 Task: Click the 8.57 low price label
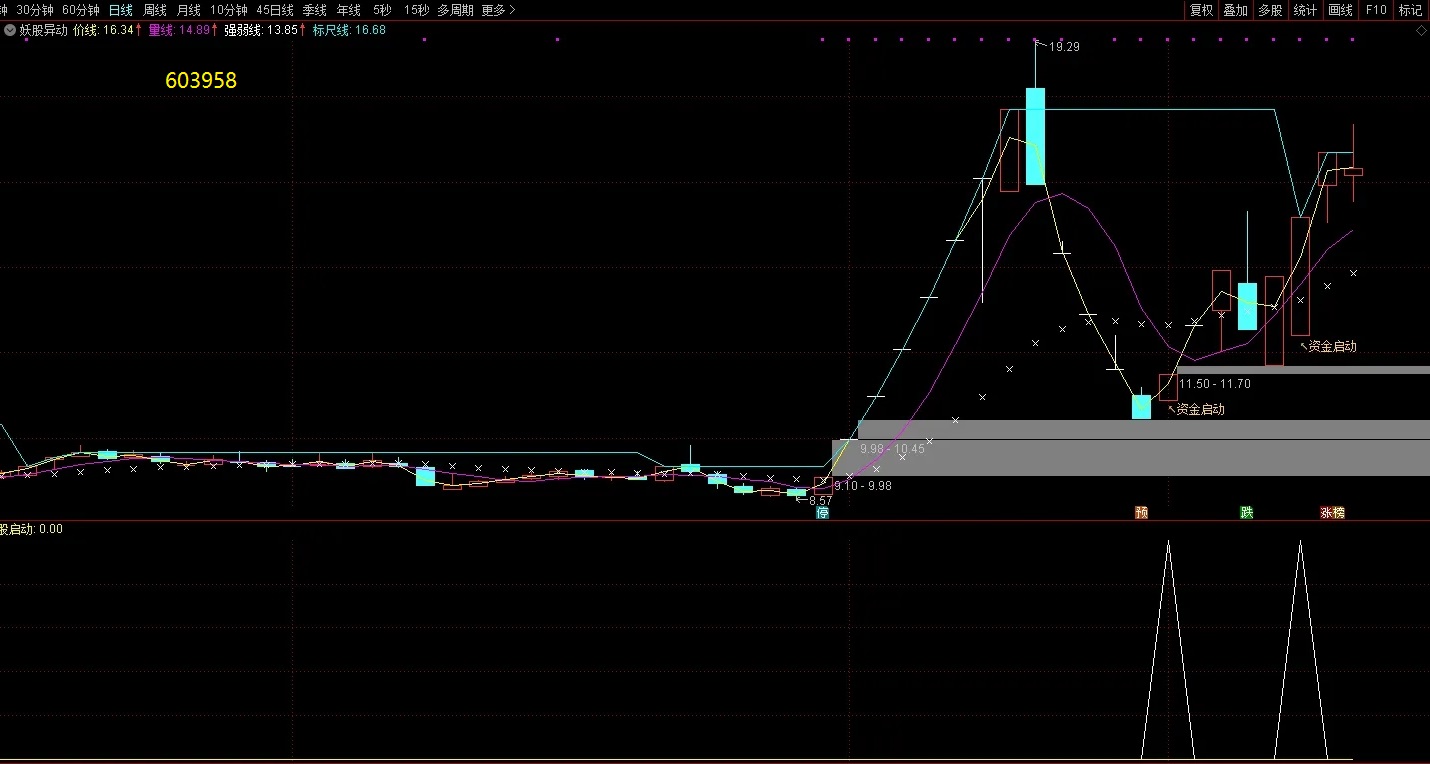point(820,501)
